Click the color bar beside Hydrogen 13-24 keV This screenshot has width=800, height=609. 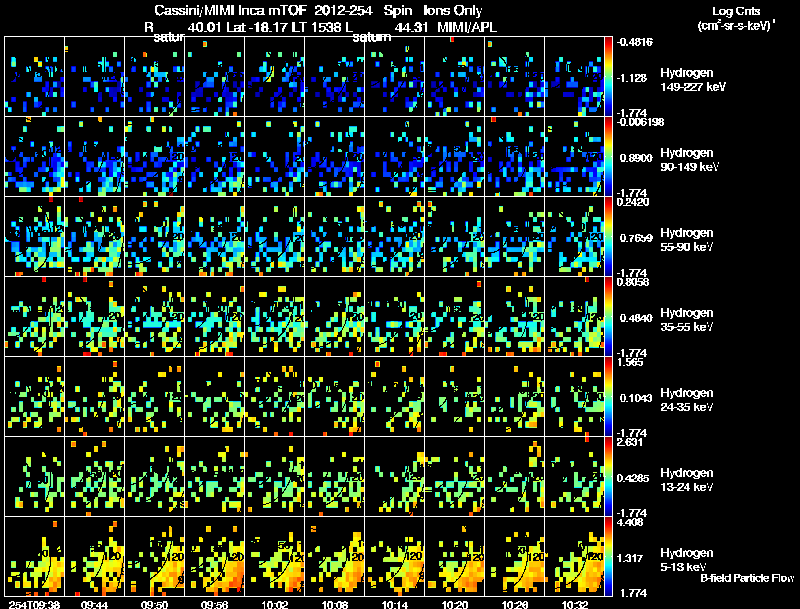[608, 476]
